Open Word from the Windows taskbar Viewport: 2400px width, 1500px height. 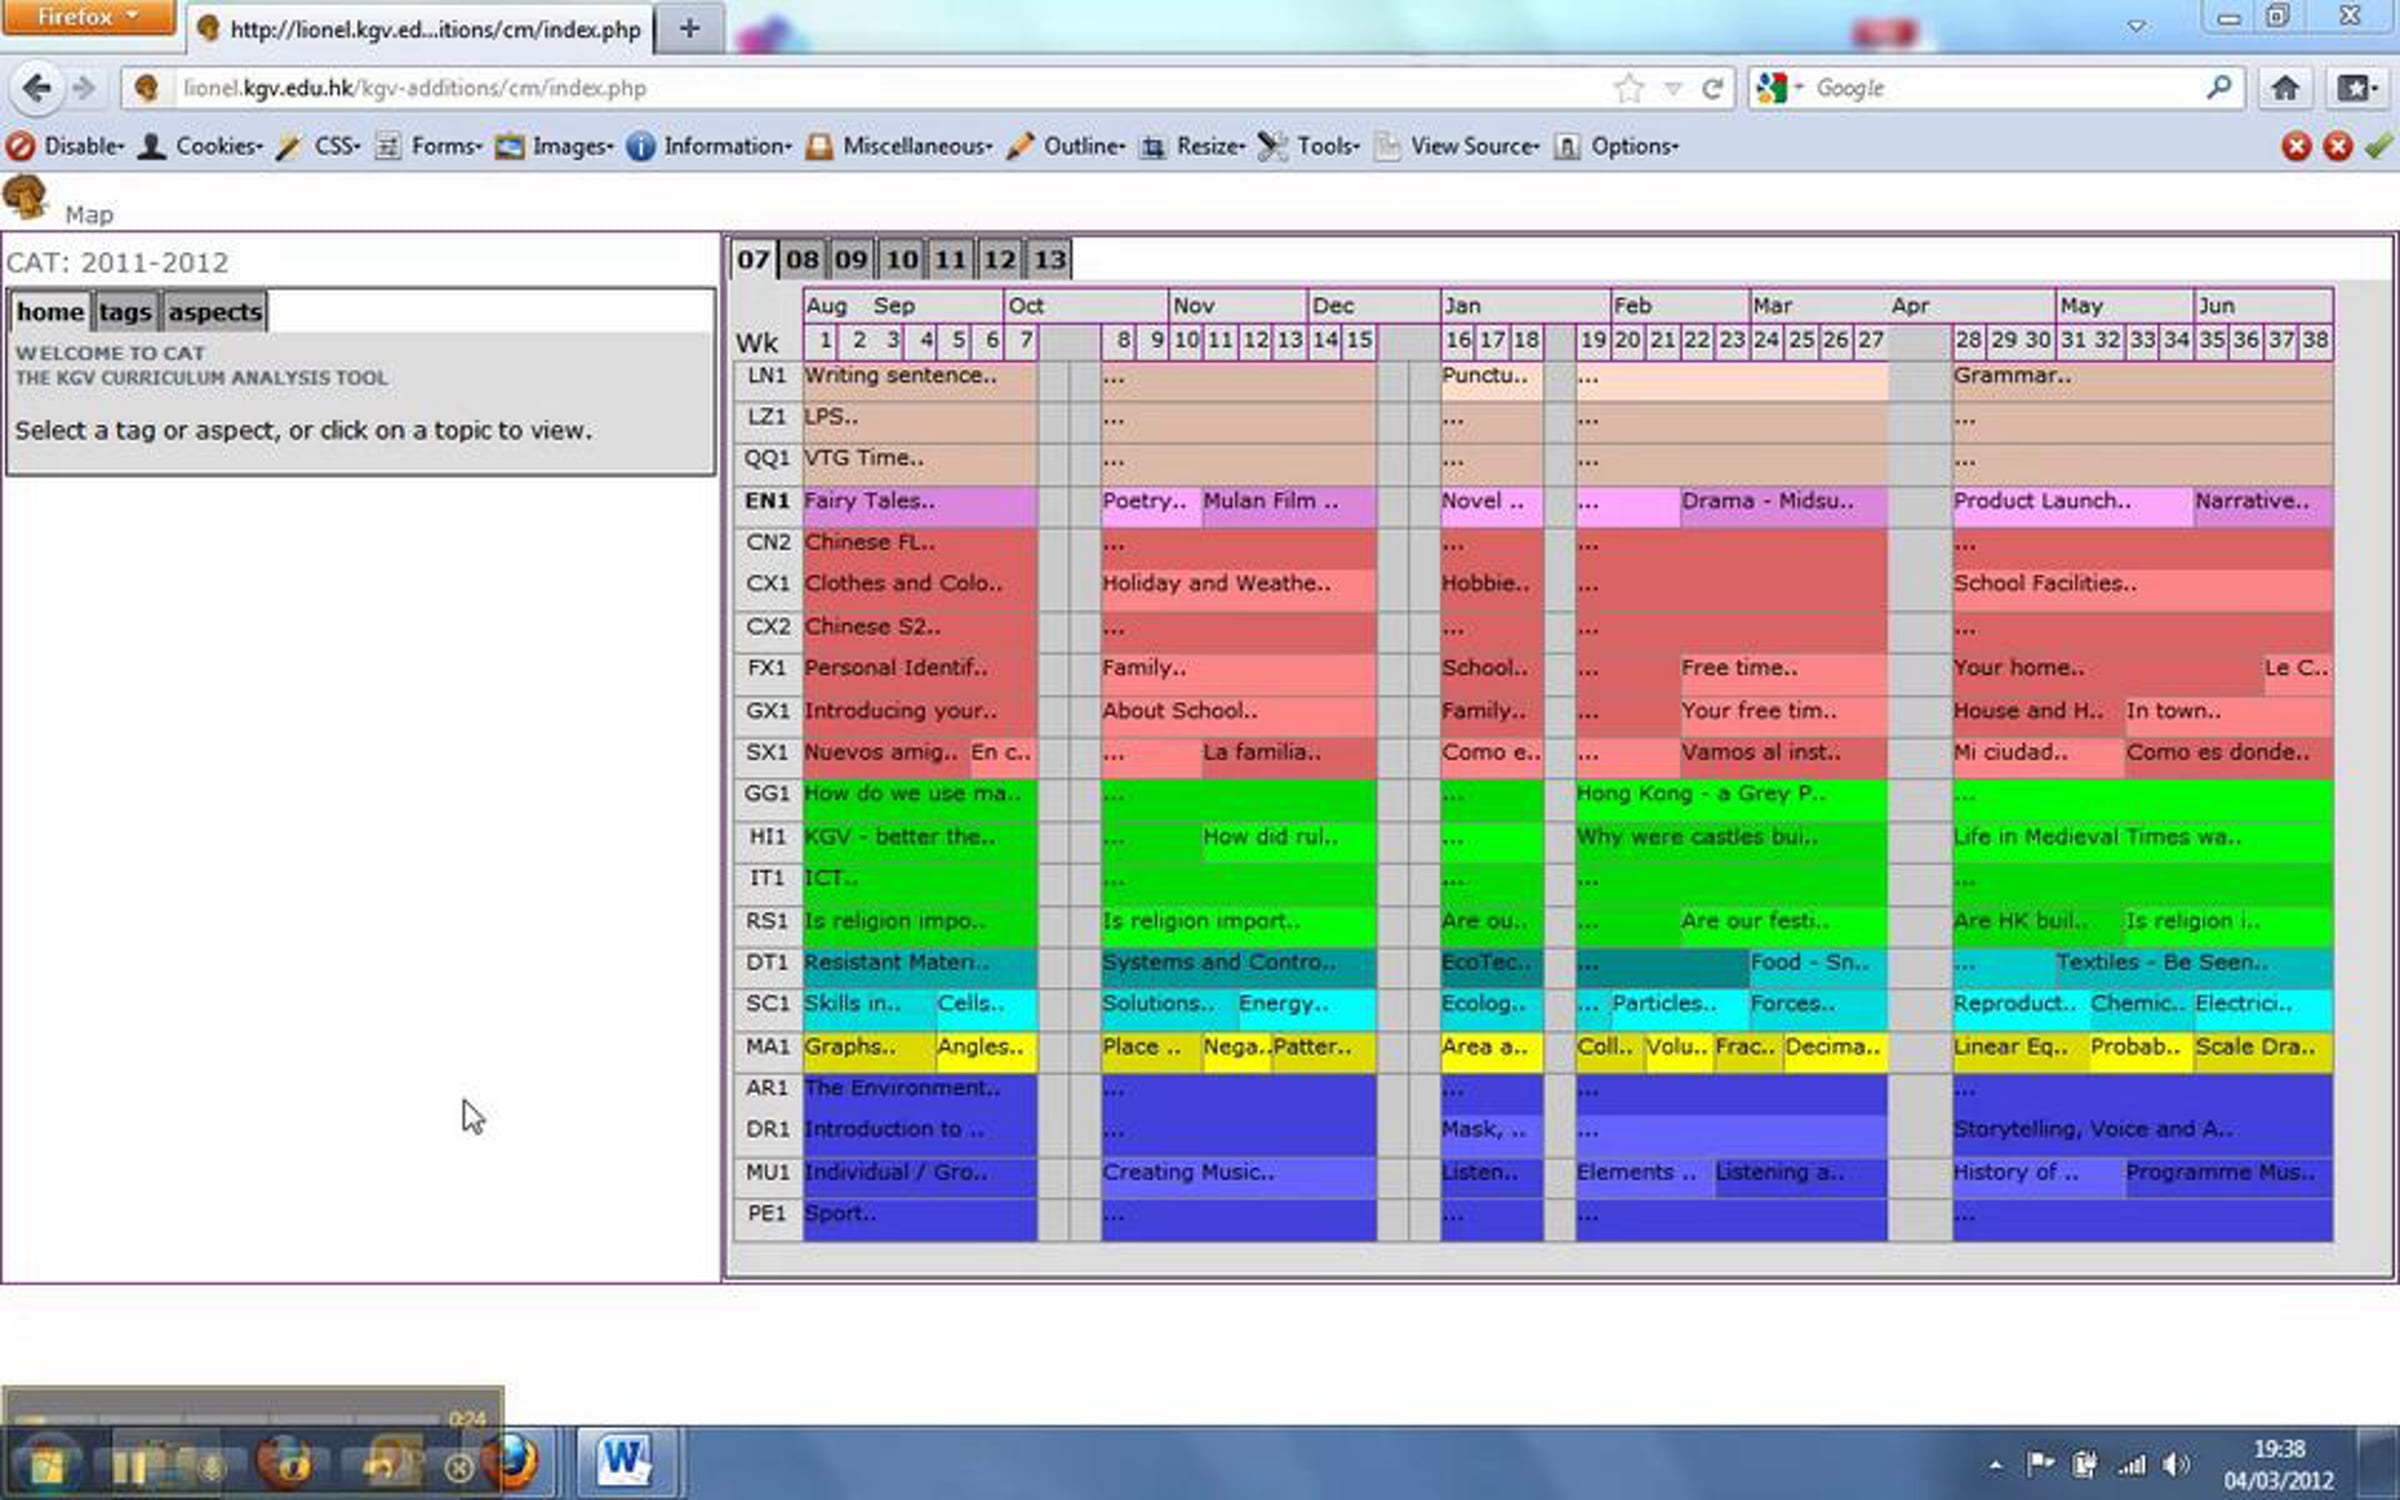(624, 1462)
